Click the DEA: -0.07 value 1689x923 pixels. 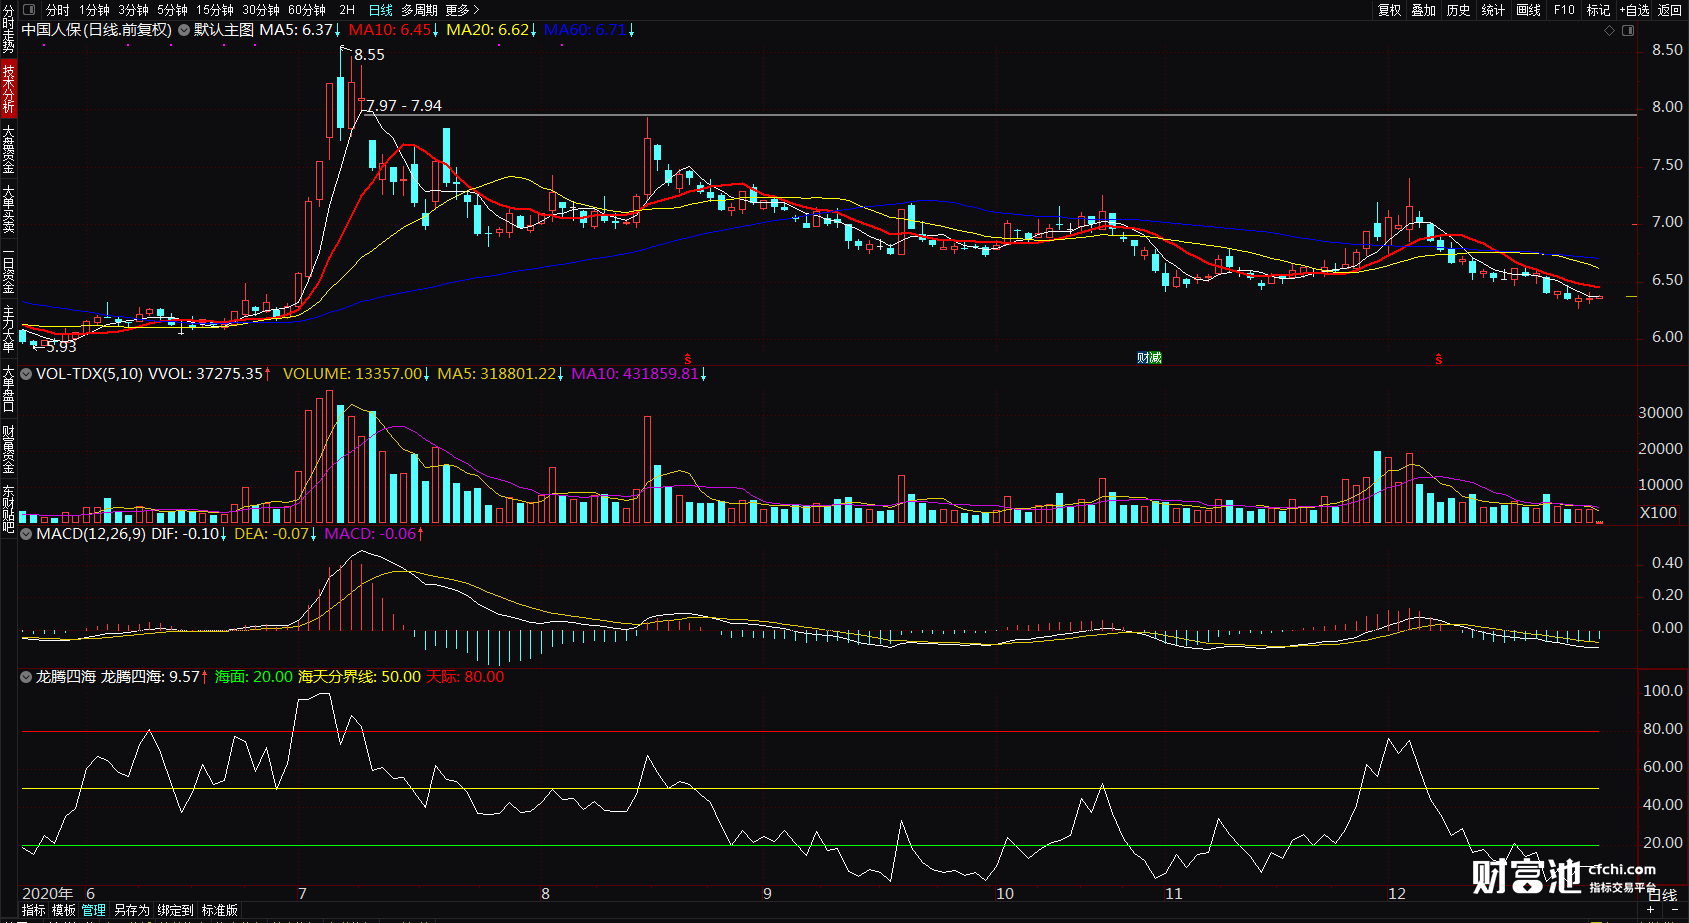click(x=275, y=534)
